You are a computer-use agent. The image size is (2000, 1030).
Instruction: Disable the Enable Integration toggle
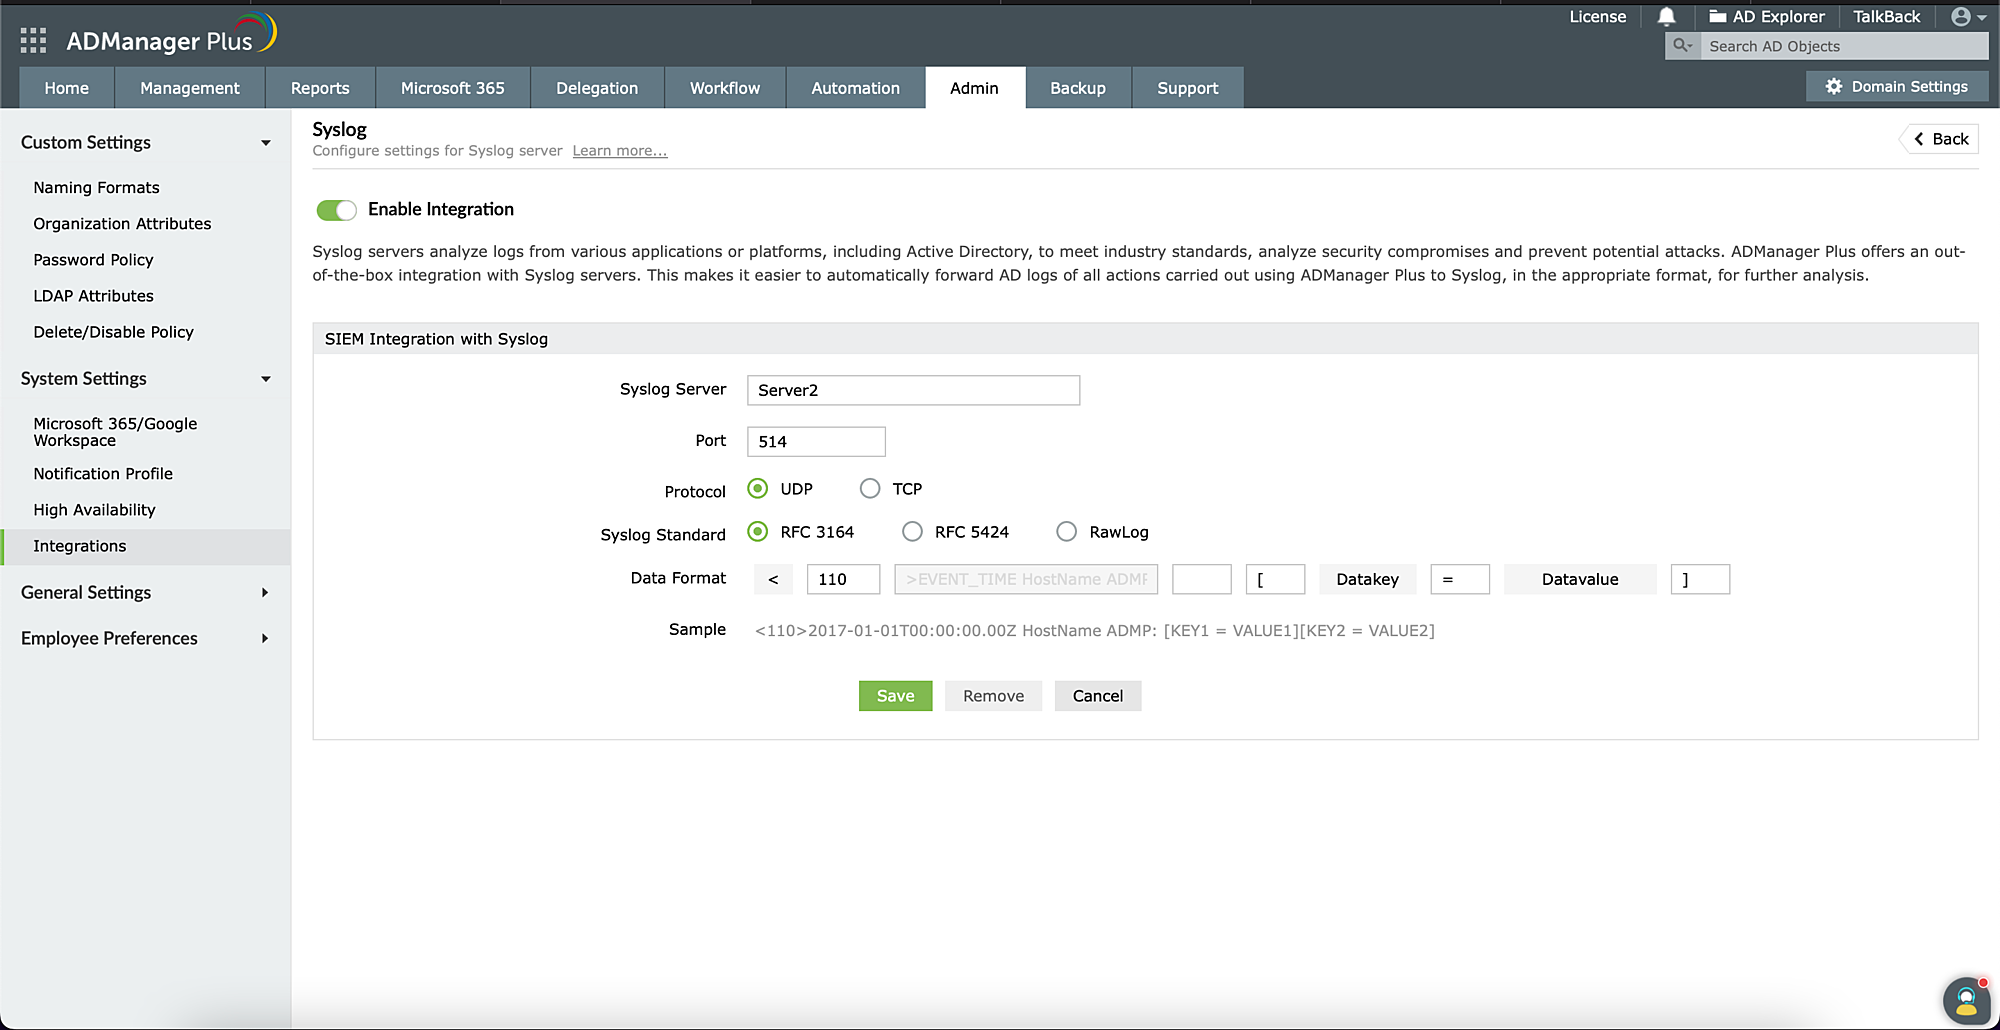[x=336, y=210]
